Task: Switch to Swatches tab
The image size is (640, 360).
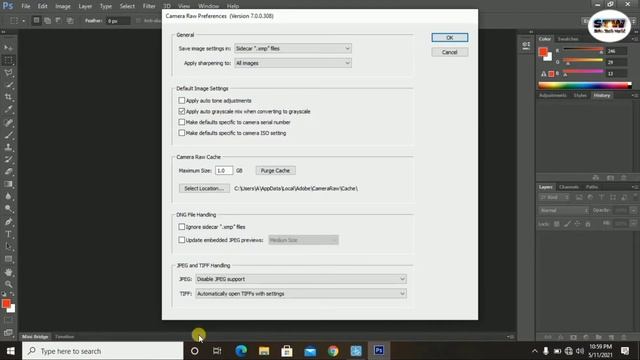Action: pyautogui.click(x=568, y=39)
